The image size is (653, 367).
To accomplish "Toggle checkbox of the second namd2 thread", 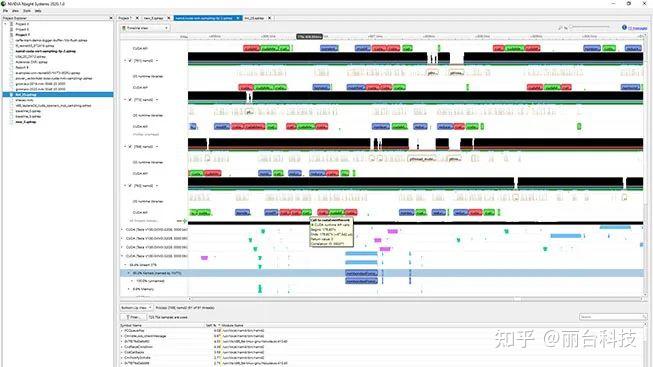I will tap(130, 100).
